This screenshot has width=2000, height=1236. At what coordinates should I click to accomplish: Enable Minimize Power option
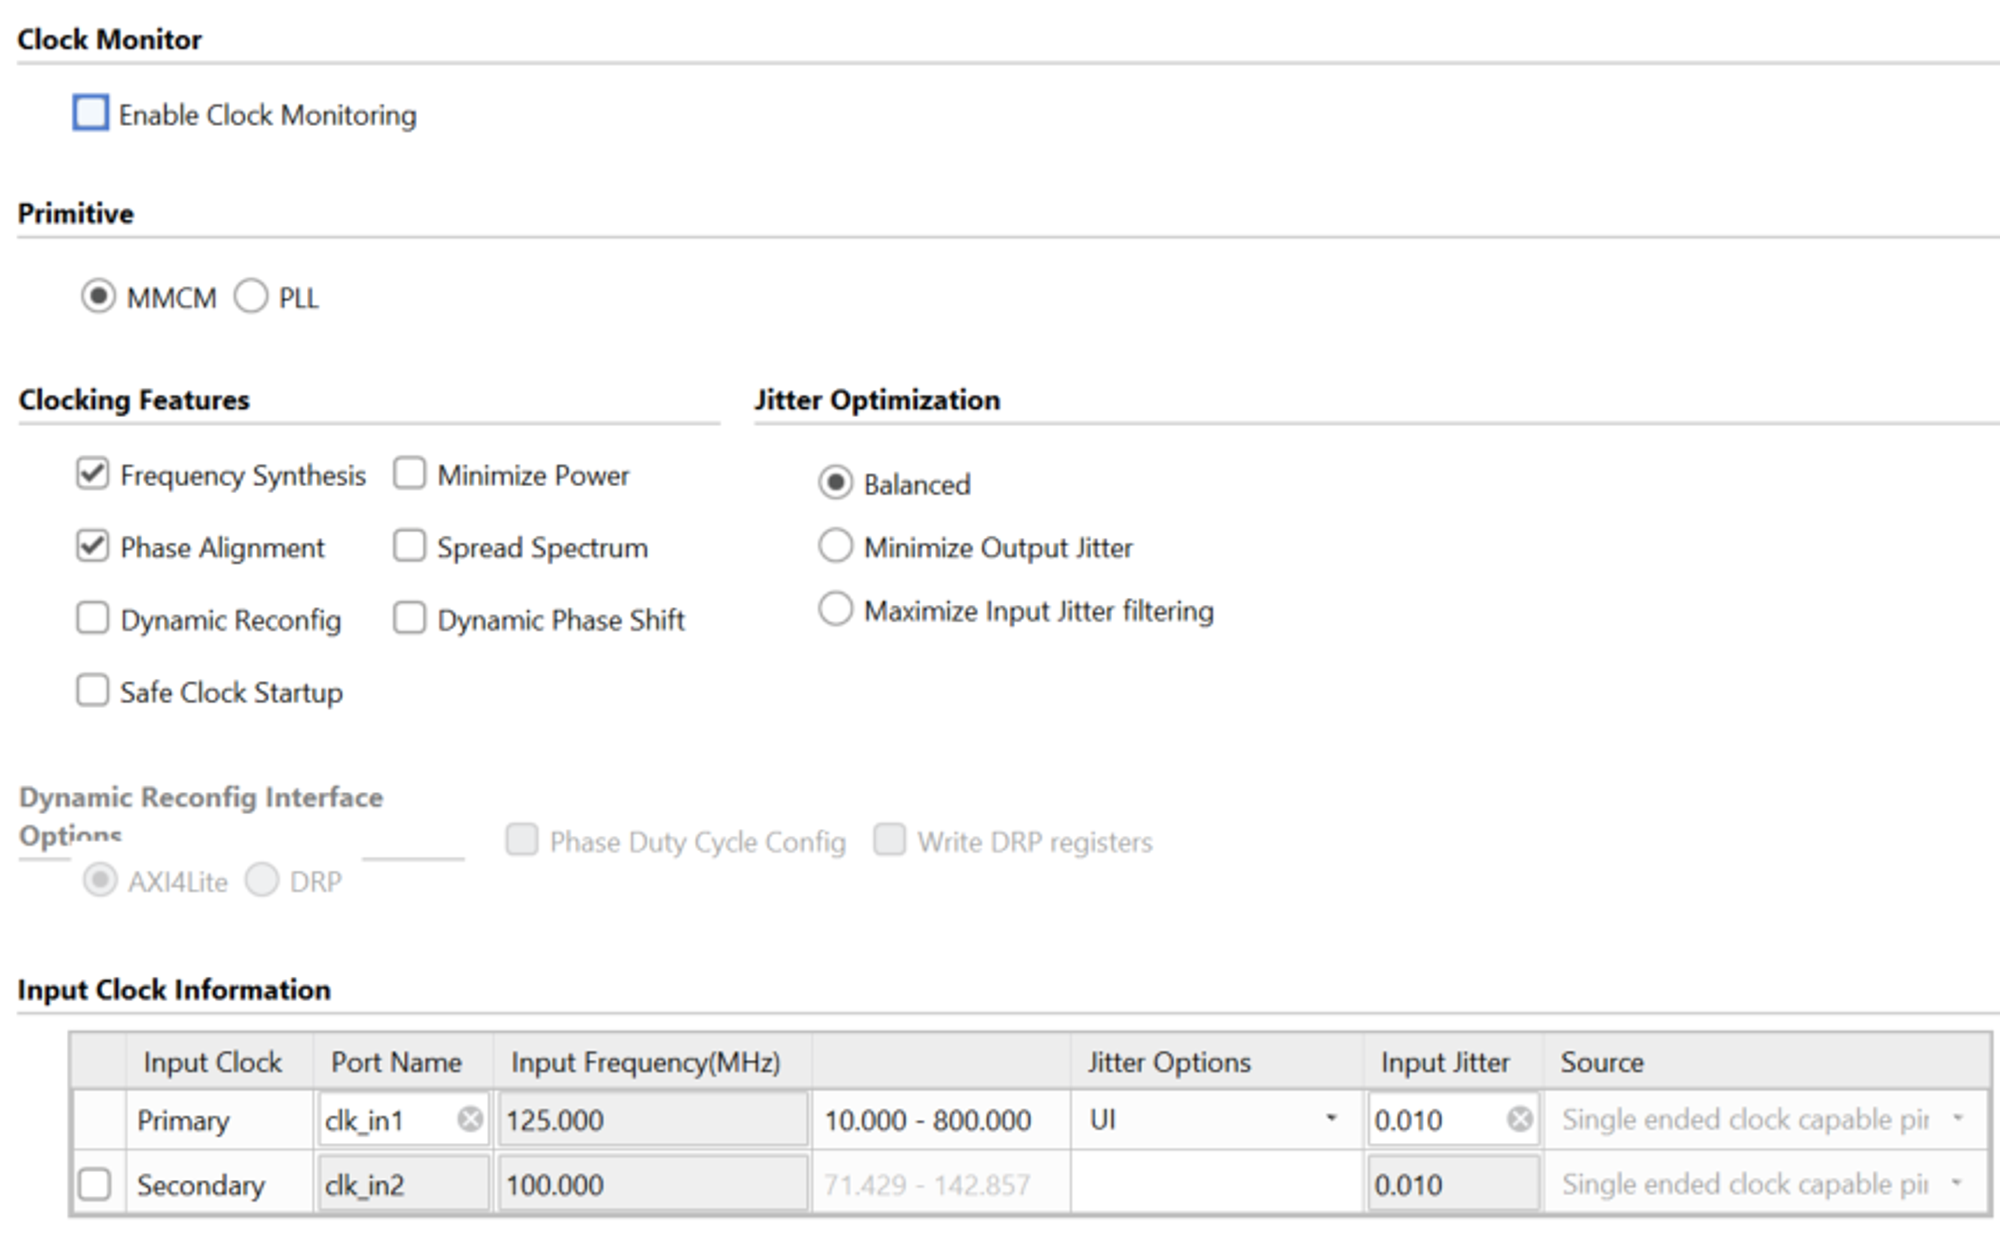click(x=409, y=474)
